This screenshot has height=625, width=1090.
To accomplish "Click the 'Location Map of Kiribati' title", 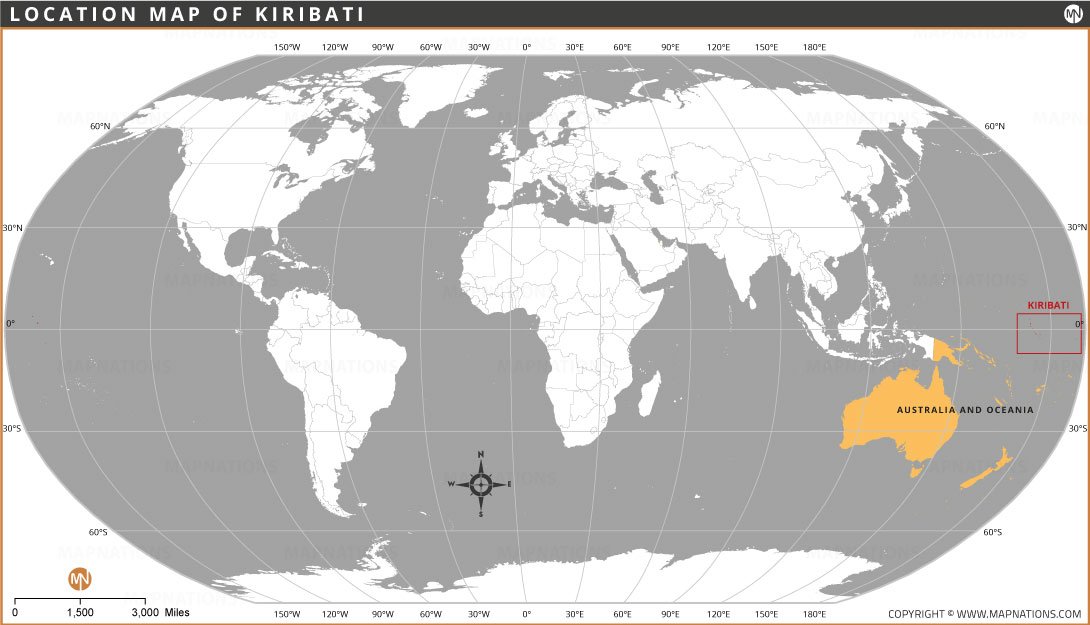I will pyautogui.click(x=187, y=14).
